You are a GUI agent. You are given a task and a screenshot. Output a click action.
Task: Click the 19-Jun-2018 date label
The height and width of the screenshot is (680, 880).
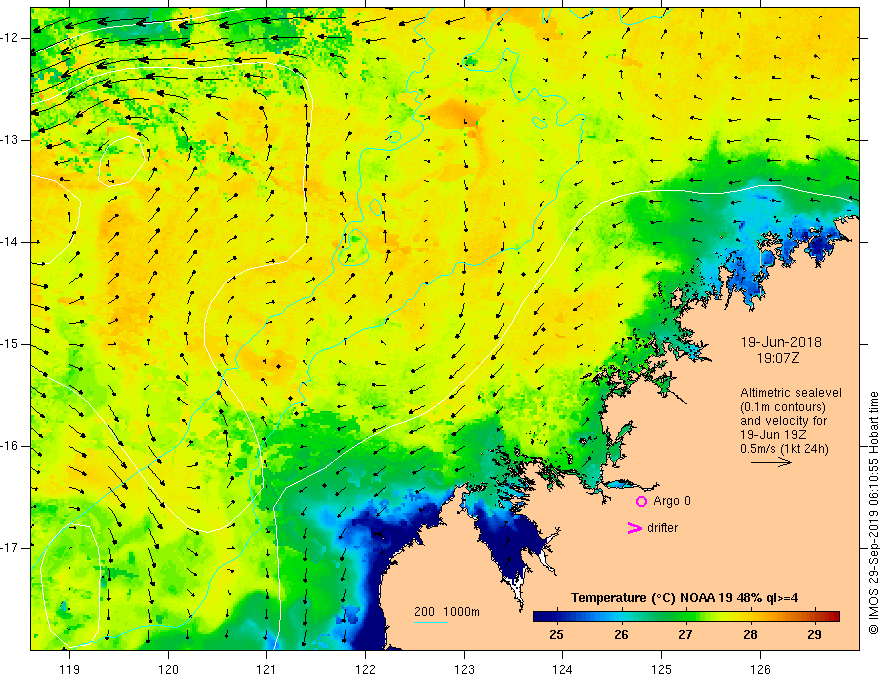coord(781,342)
